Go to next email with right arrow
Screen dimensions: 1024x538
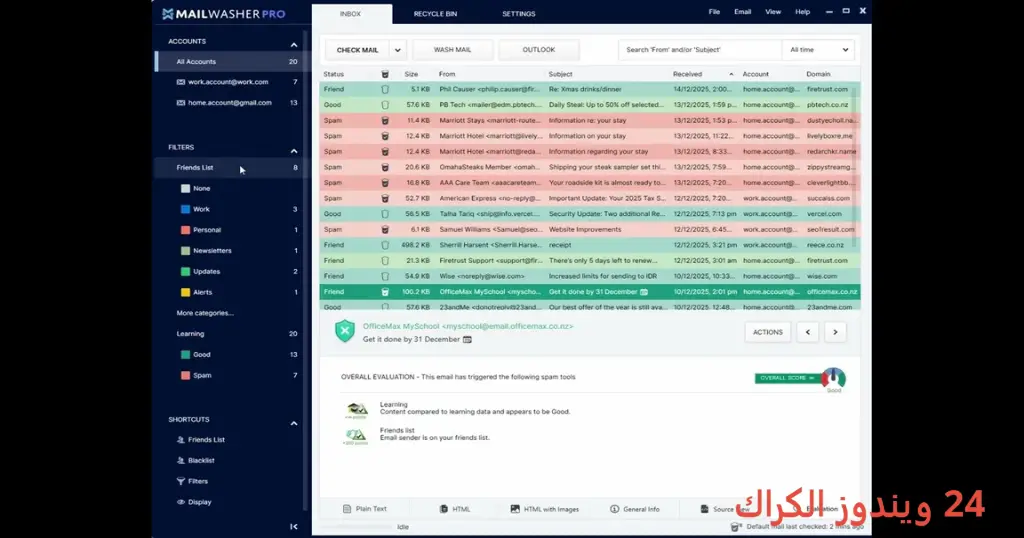pyautogui.click(x=835, y=332)
